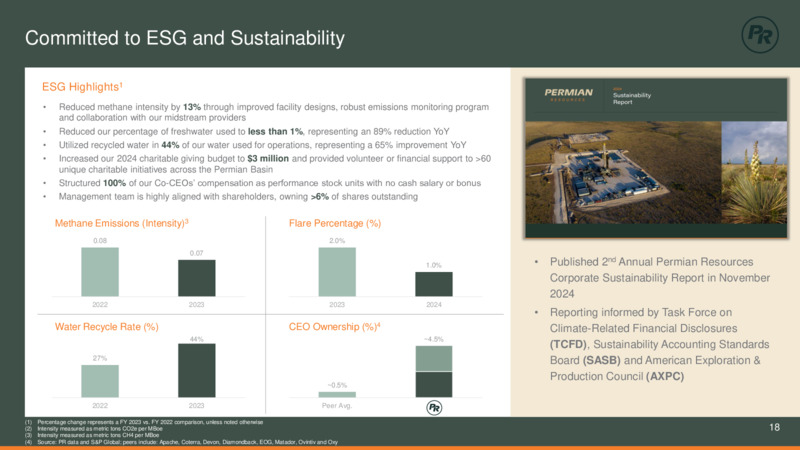Click the PR logo under CEO Ownership chart
The height and width of the screenshot is (450, 800).
[x=434, y=408]
